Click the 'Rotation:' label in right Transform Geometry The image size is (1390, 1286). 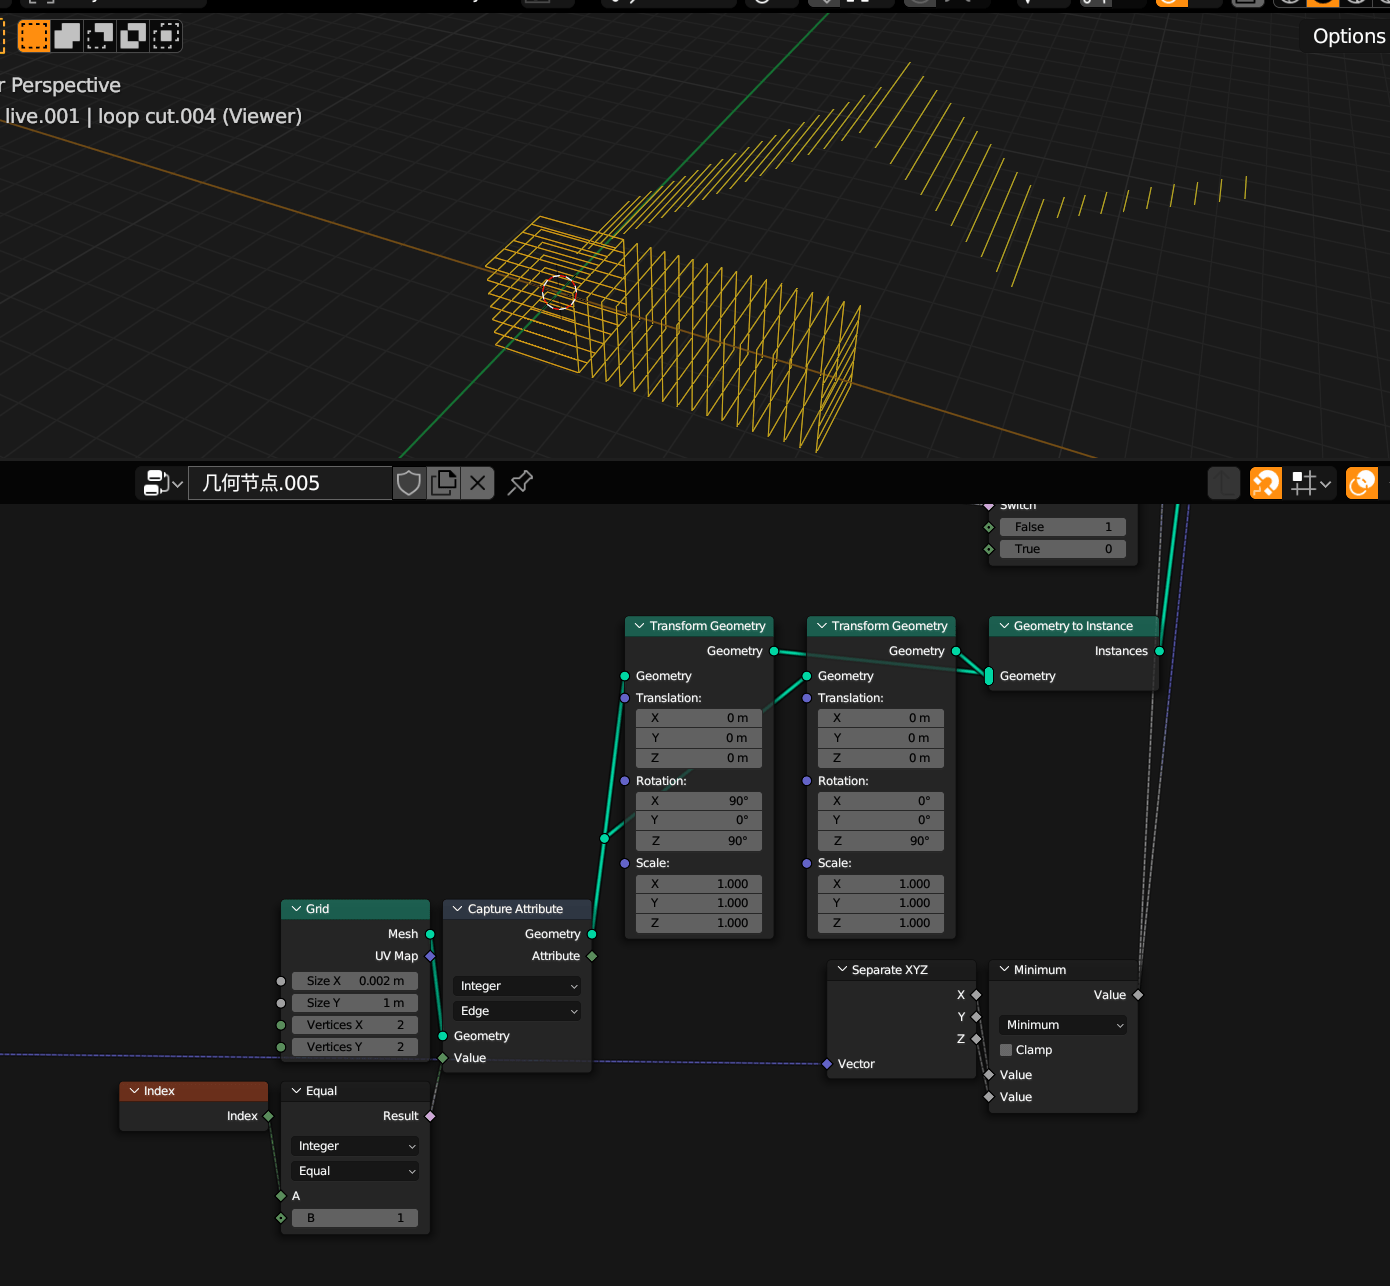click(x=843, y=781)
